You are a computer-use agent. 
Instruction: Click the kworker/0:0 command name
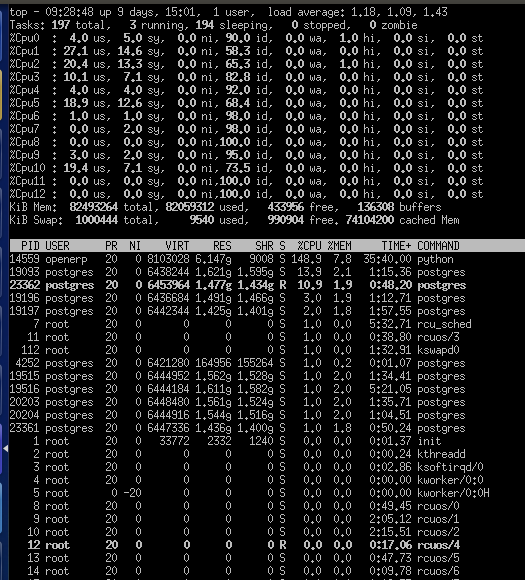[450, 480]
